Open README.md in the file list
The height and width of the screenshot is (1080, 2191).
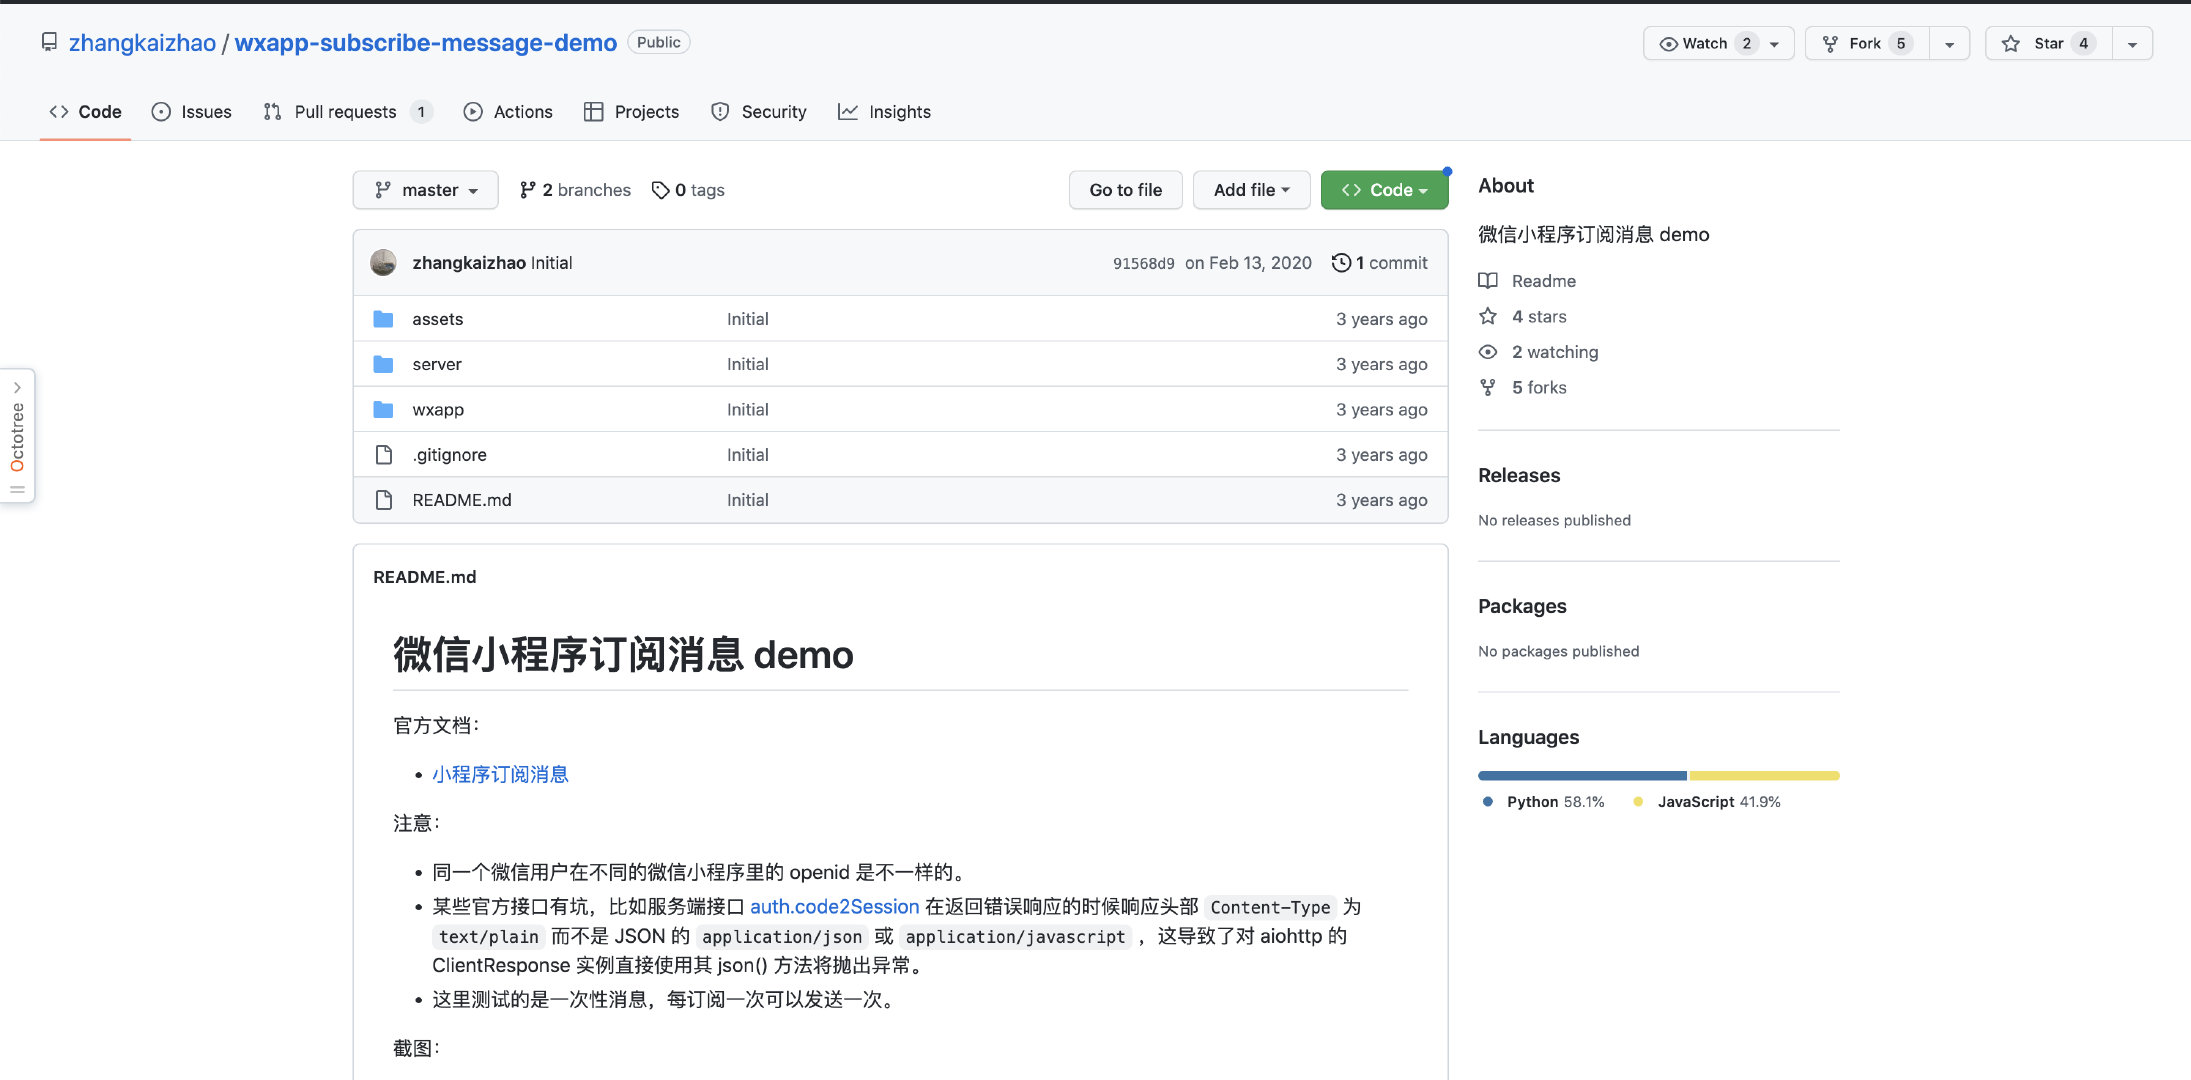click(x=462, y=500)
